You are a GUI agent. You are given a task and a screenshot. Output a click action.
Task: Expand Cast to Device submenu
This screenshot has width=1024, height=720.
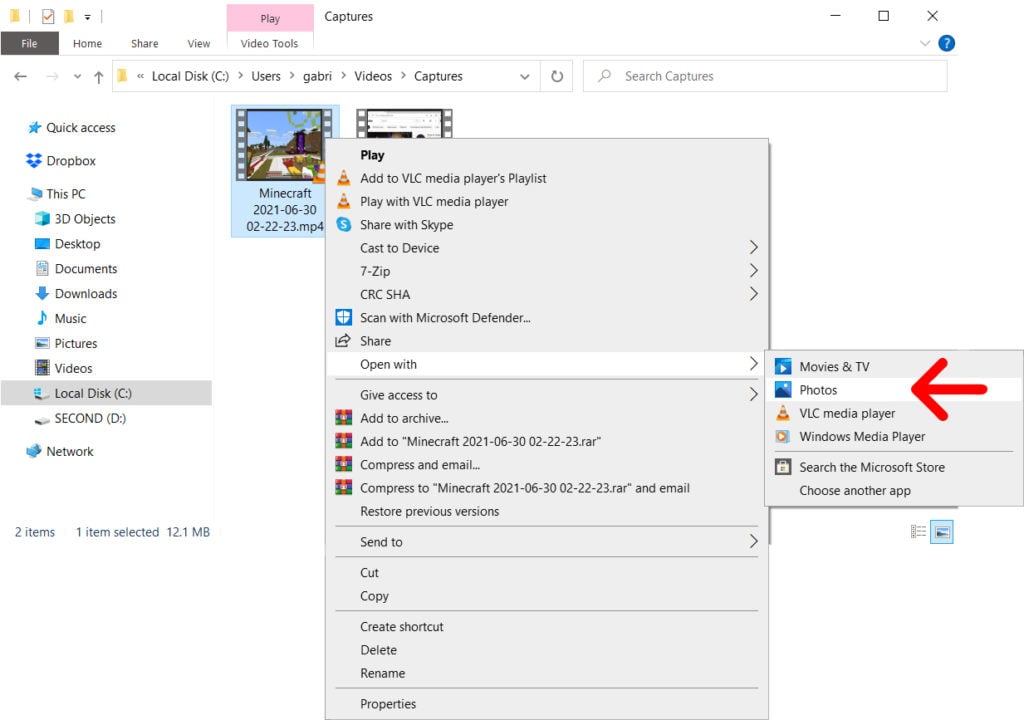[x=547, y=248]
